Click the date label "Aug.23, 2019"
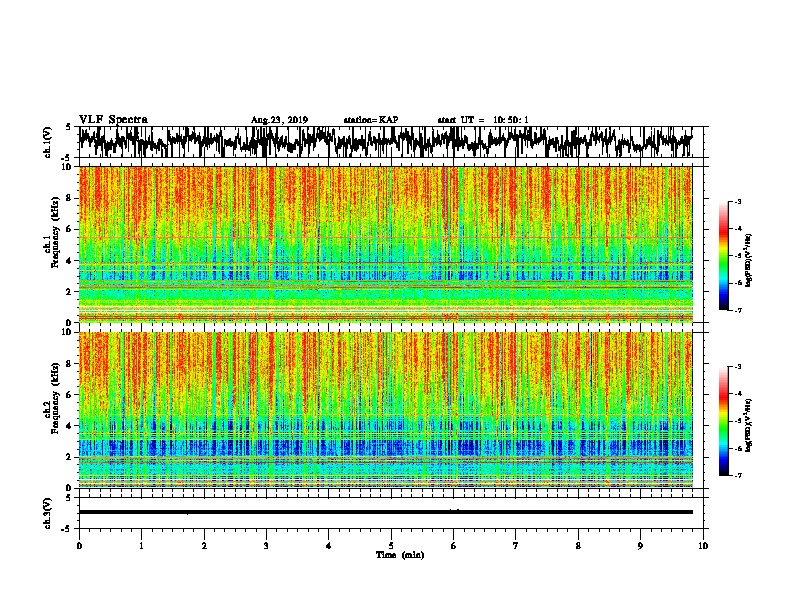 [x=279, y=120]
